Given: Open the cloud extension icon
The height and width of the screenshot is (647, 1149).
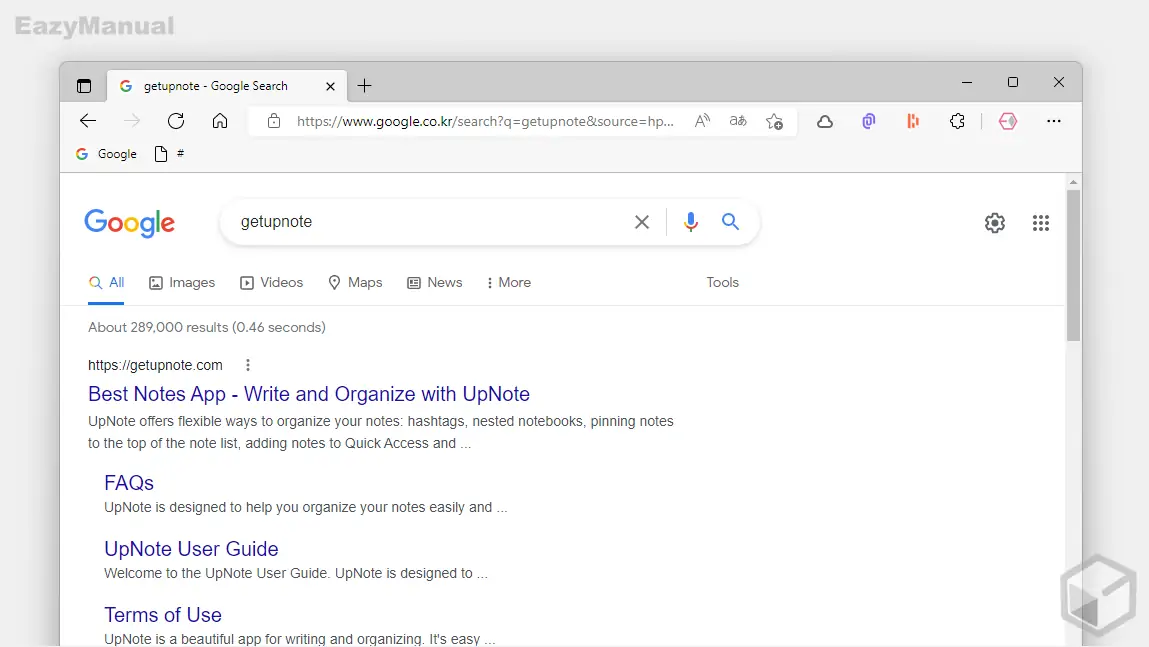Looking at the screenshot, I should click(x=825, y=122).
